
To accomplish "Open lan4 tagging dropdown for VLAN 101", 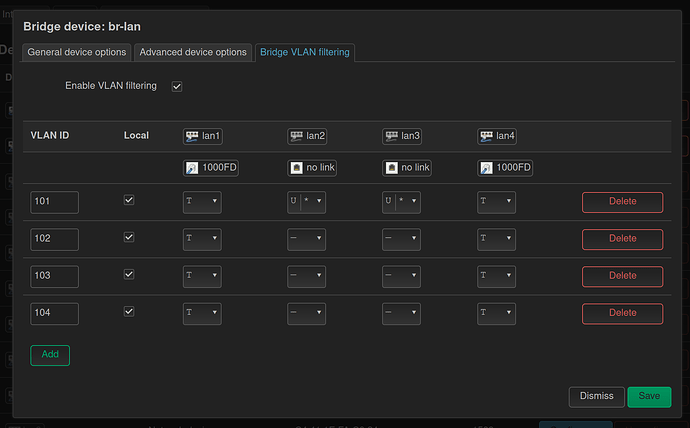I will point(496,202).
